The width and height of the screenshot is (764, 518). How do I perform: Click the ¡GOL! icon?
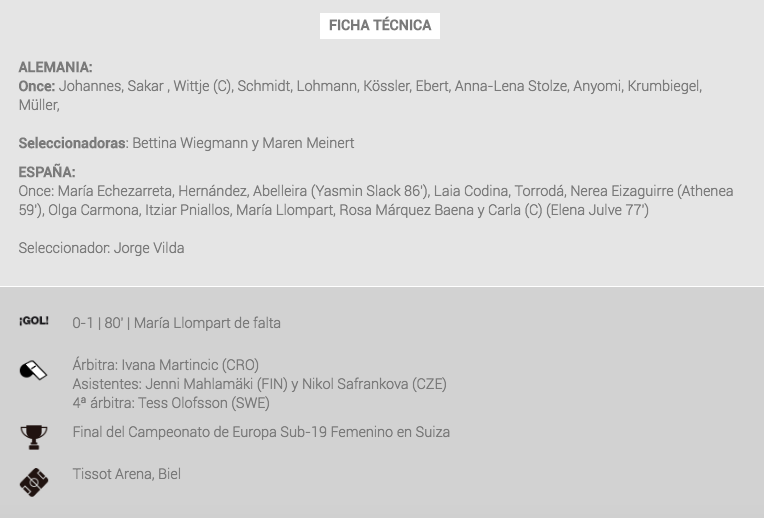tap(33, 322)
